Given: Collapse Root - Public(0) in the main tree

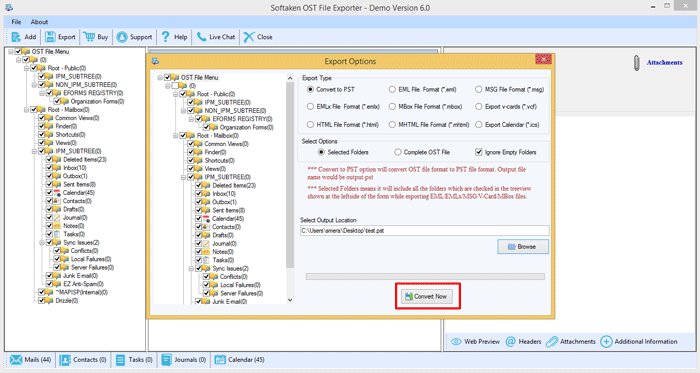Looking at the screenshot, I should pos(26,68).
